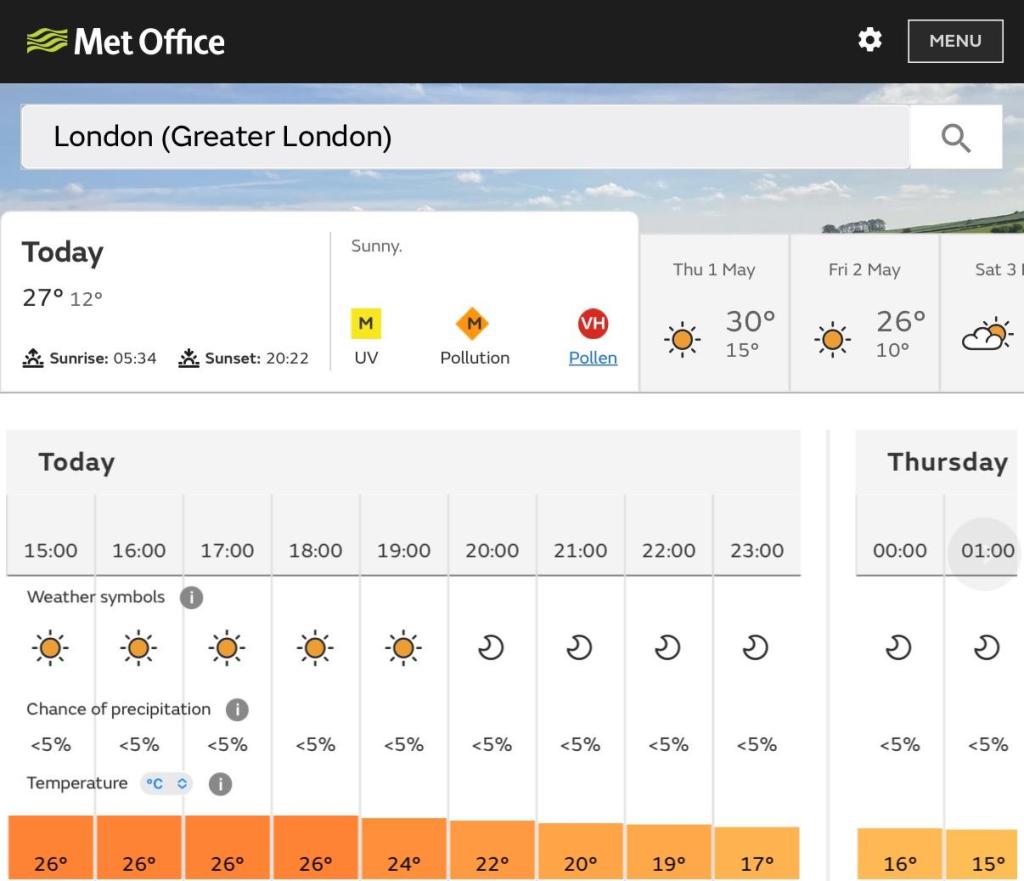
Task: Click the yellow UV index badge
Action: pyautogui.click(x=366, y=324)
